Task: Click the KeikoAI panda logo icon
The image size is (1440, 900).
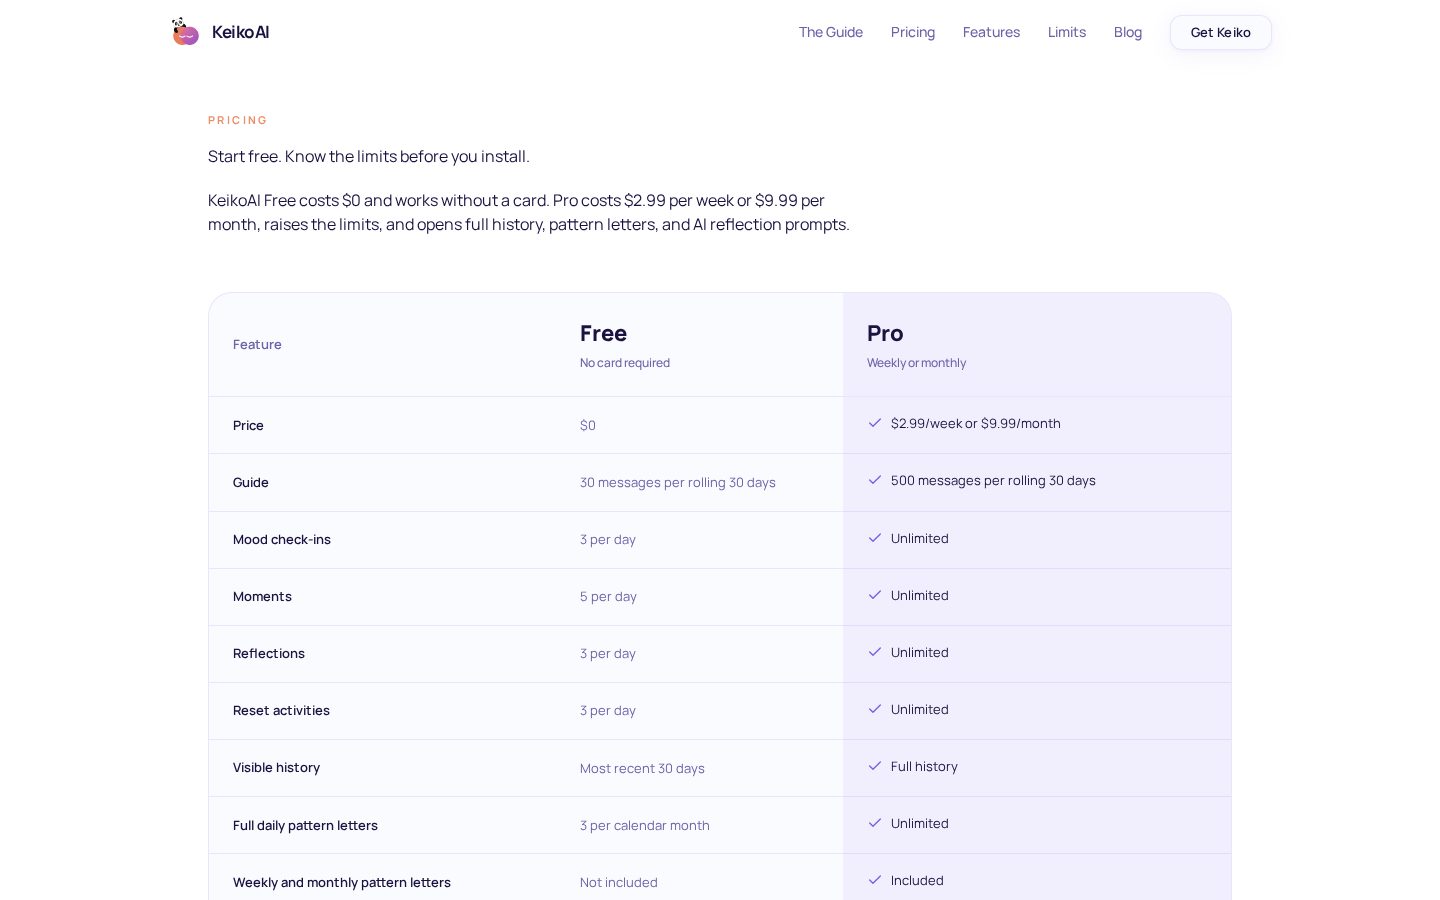Action: click(185, 32)
